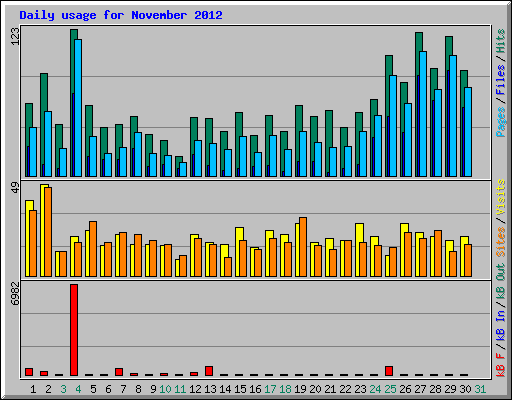Click green day 18 label
Image resolution: width=512 pixels, height=400 pixels.
[285, 389]
